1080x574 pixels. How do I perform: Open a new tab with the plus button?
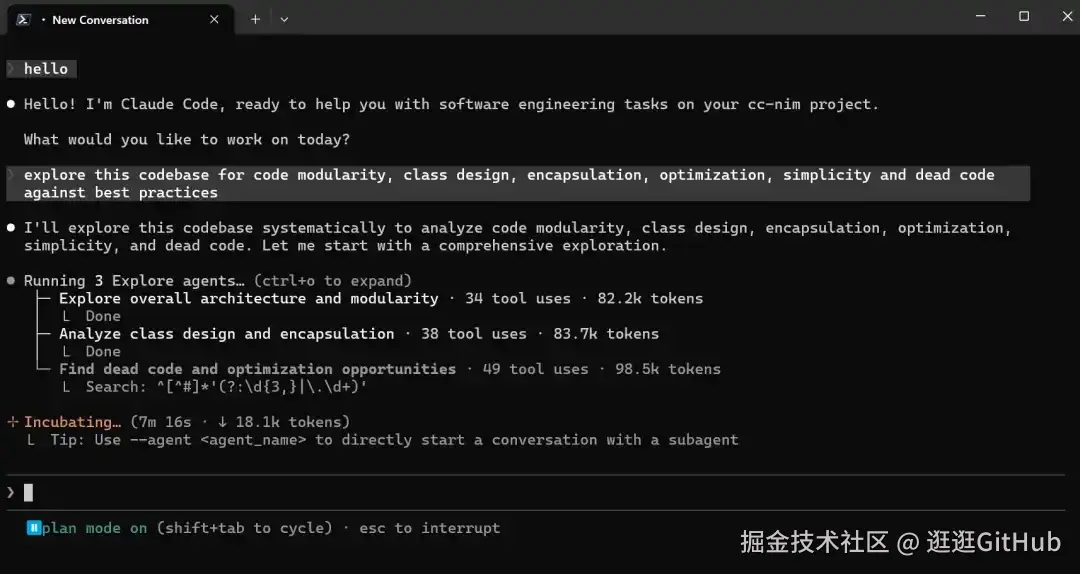[x=255, y=19]
